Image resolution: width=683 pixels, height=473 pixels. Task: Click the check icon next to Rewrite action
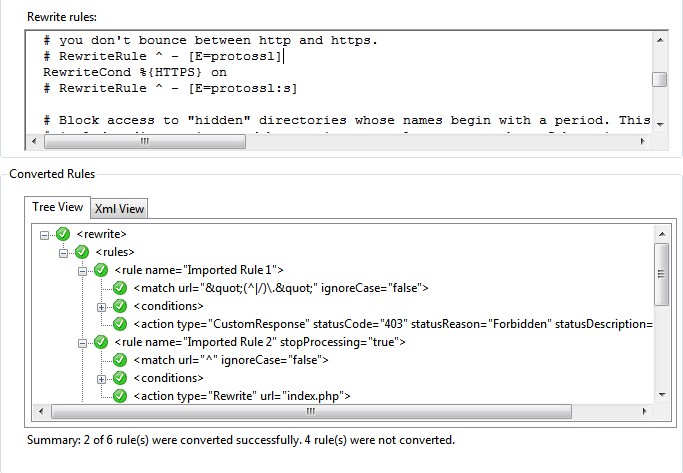(x=120, y=396)
